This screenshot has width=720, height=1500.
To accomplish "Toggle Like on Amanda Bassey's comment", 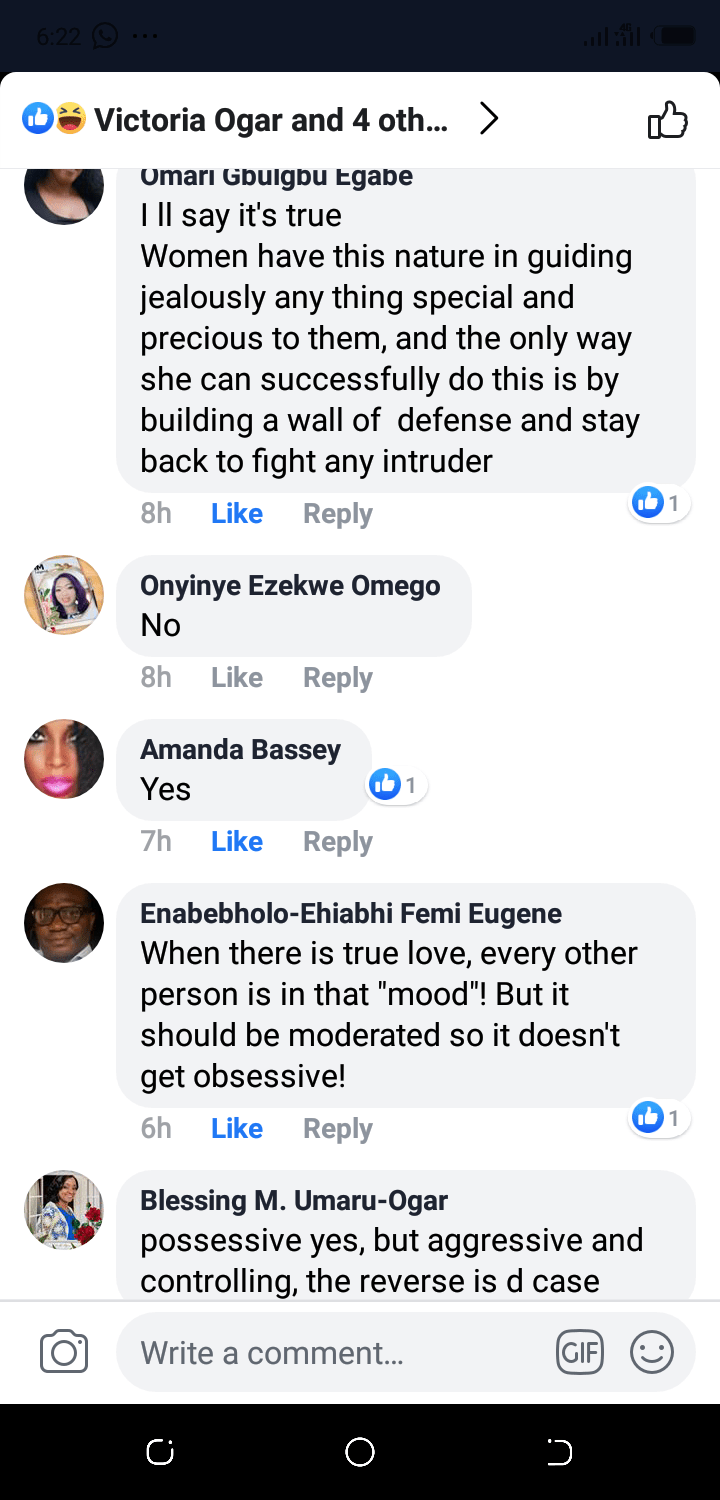I will [x=237, y=841].
